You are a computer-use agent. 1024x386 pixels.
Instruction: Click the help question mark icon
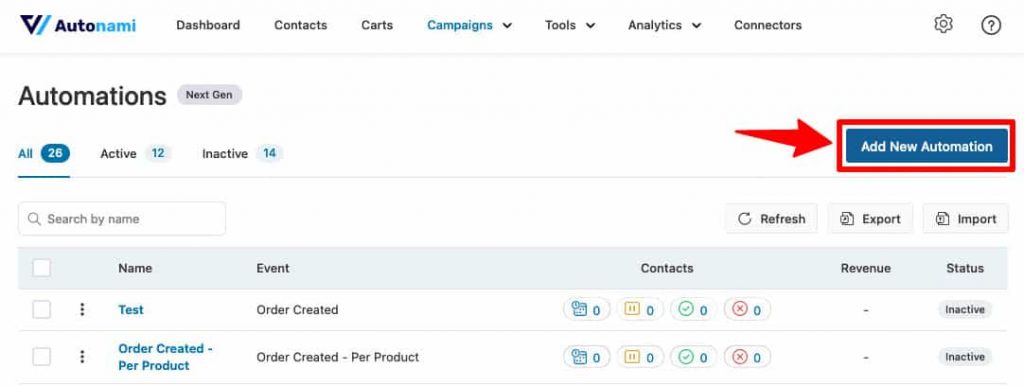point(991,25)
